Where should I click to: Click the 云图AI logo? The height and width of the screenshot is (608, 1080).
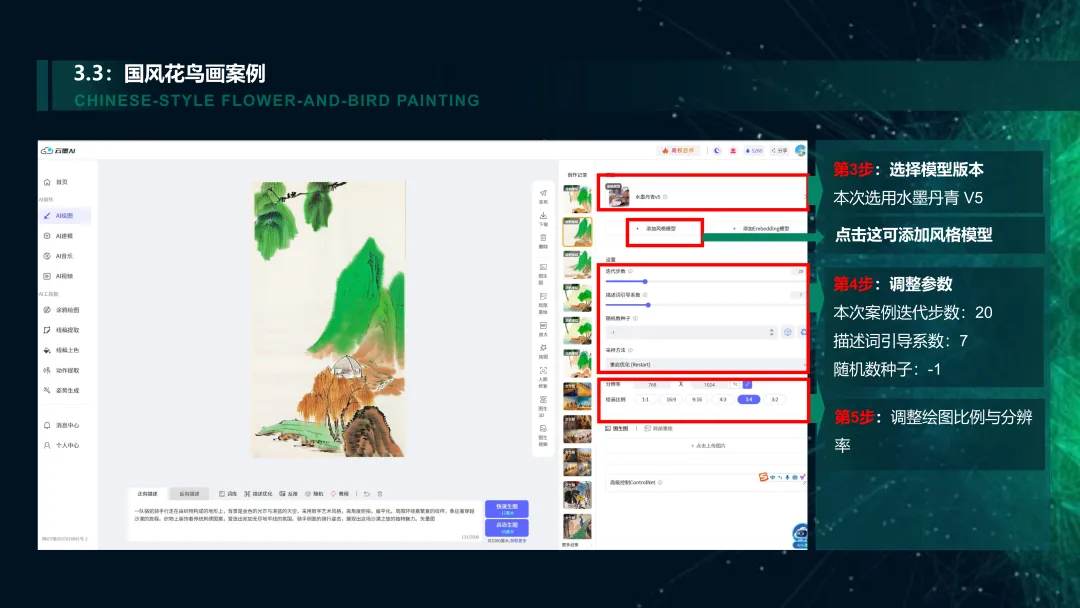tap(58, 150)
